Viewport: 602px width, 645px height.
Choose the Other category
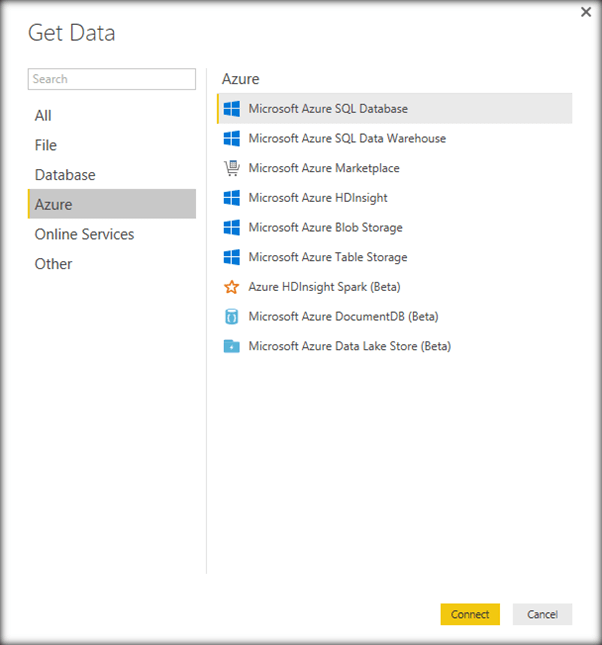click(54, 264)
